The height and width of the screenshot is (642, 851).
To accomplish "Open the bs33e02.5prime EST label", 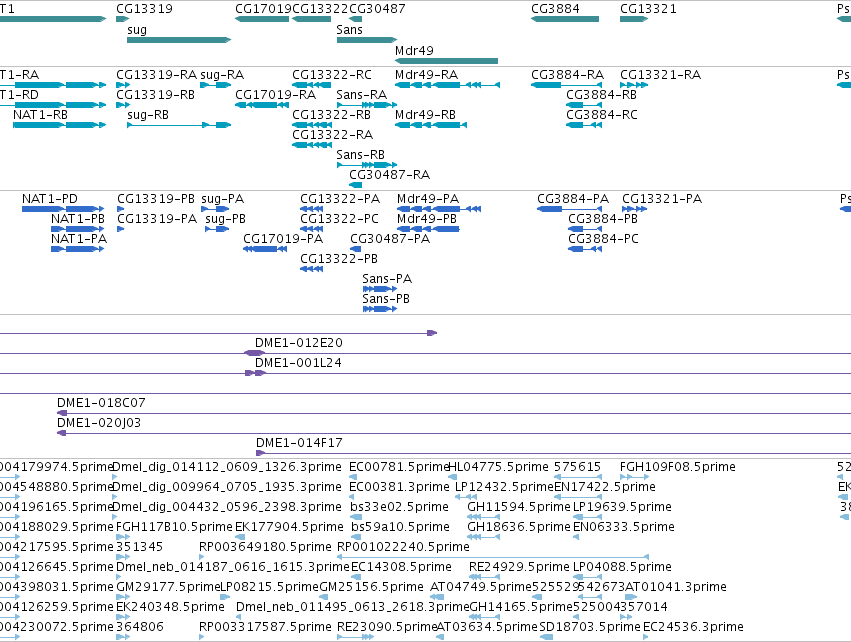I will (399, 507).
